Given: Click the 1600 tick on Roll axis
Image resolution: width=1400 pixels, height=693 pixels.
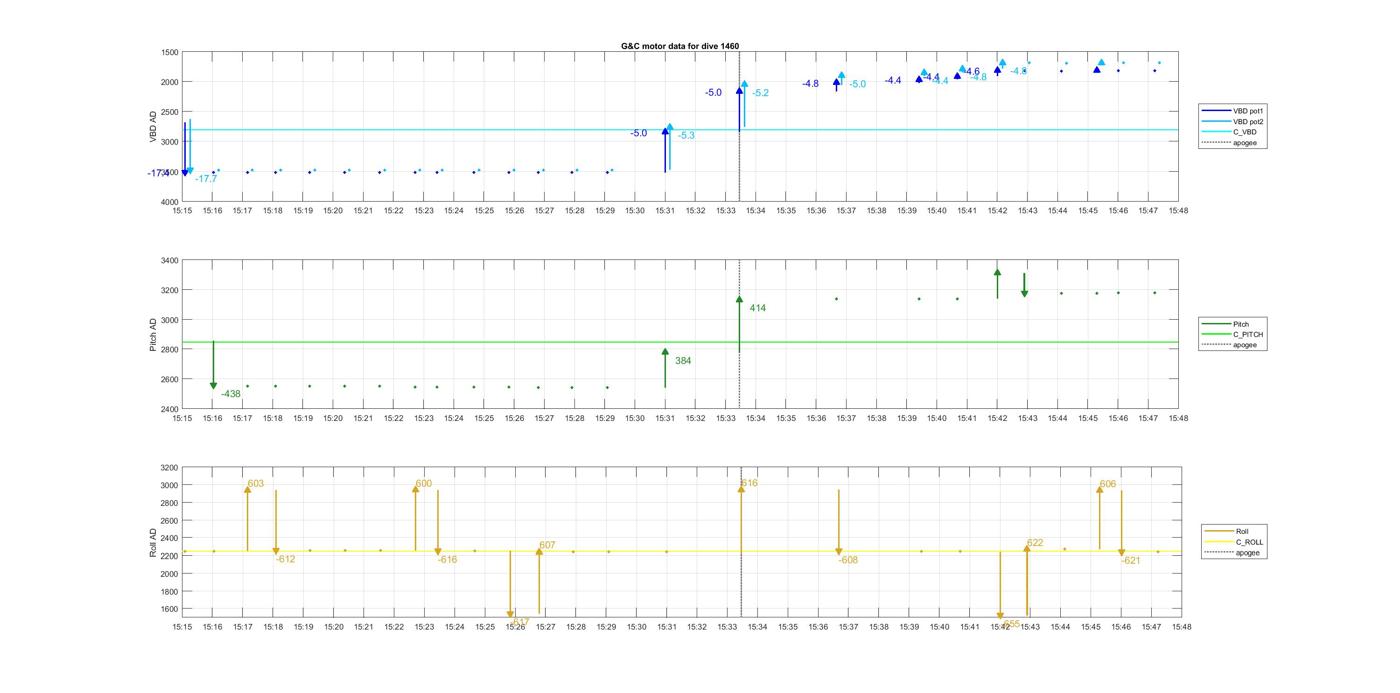Looking at the screenshot, I should pos(170,609).
